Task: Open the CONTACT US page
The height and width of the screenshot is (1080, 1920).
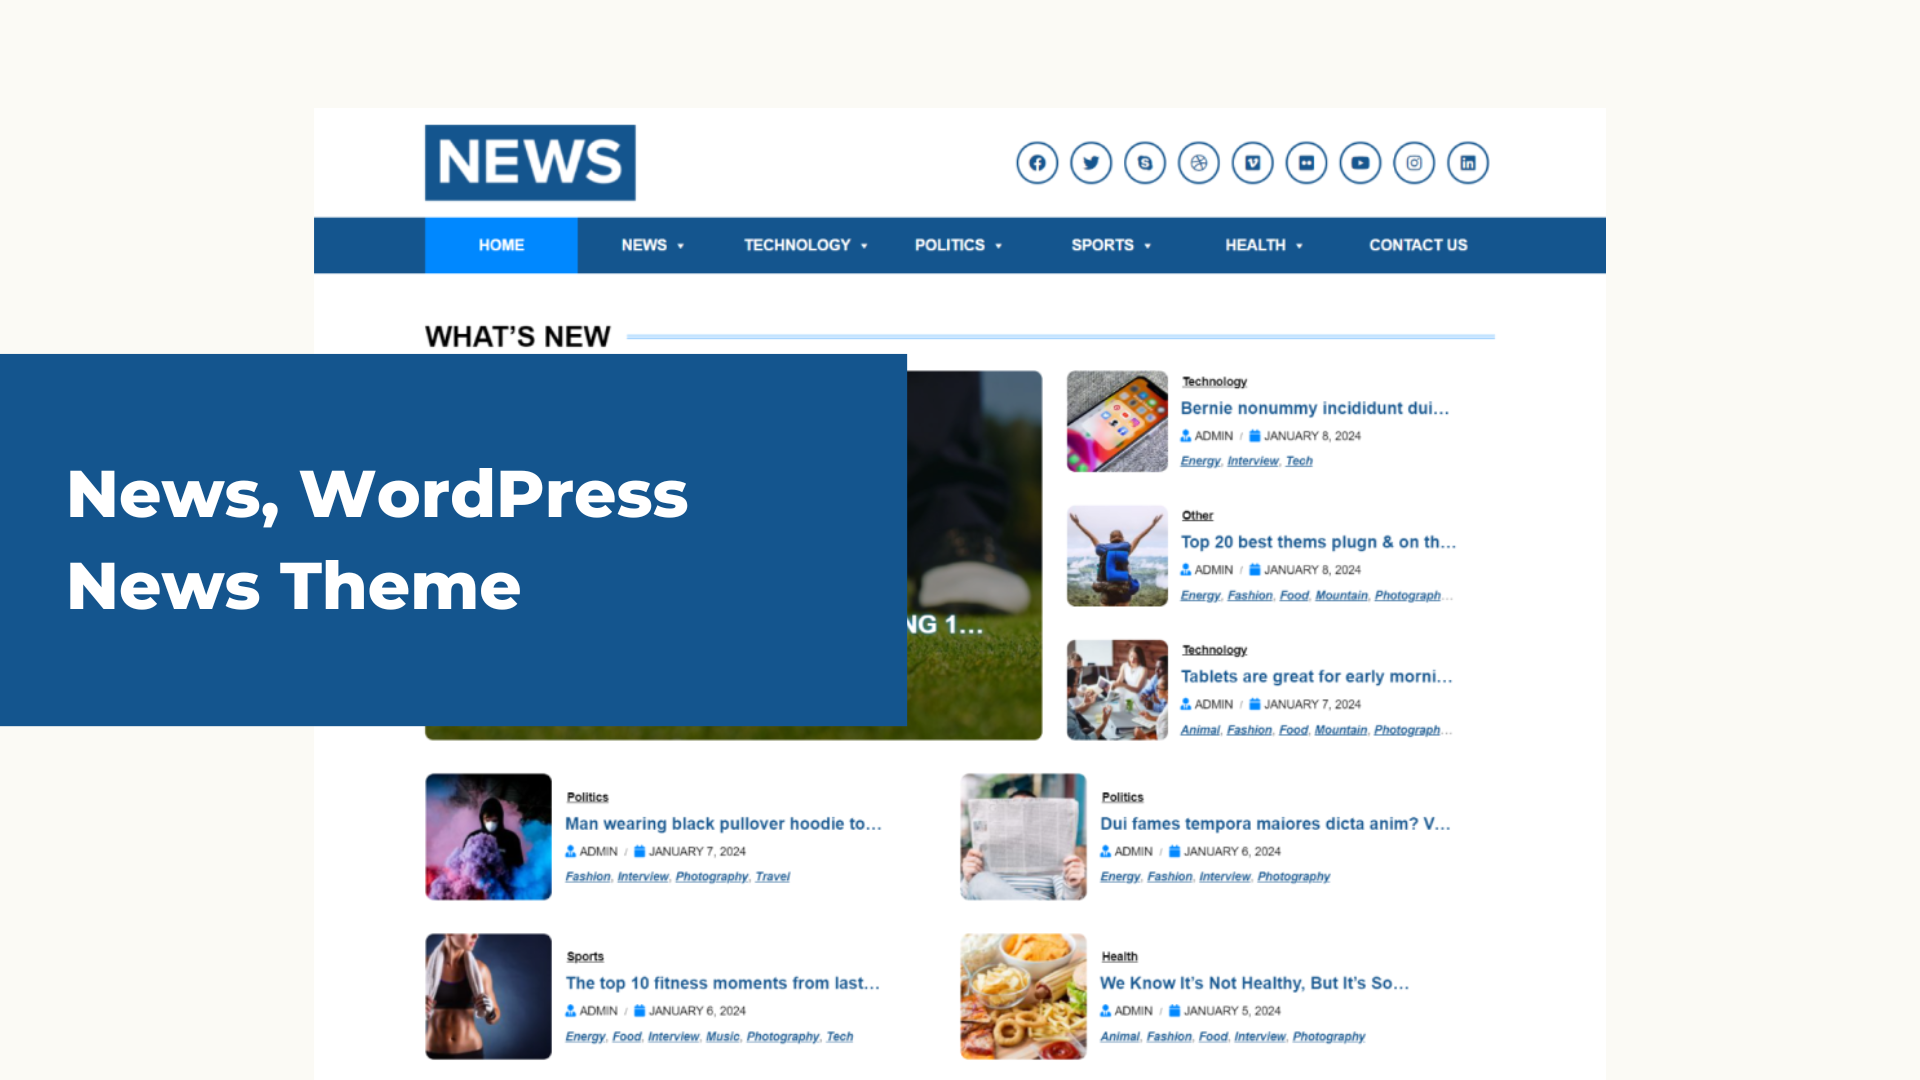Action: (1418, 245)
